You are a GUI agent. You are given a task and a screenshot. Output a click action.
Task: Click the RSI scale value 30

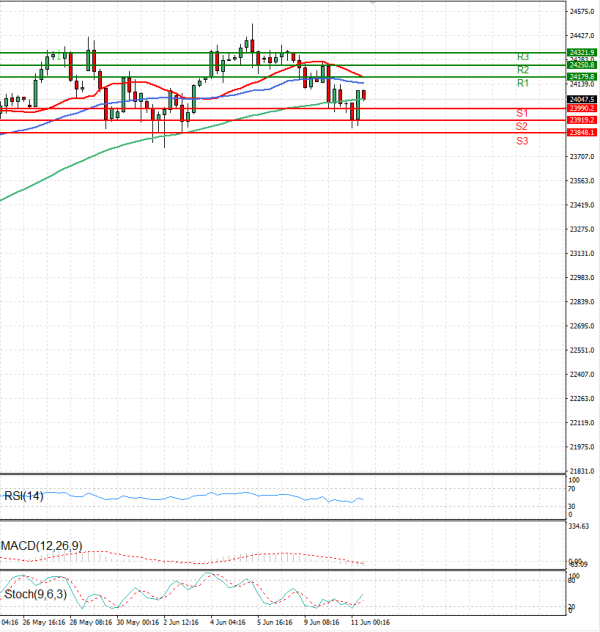[x=571, y=506]
